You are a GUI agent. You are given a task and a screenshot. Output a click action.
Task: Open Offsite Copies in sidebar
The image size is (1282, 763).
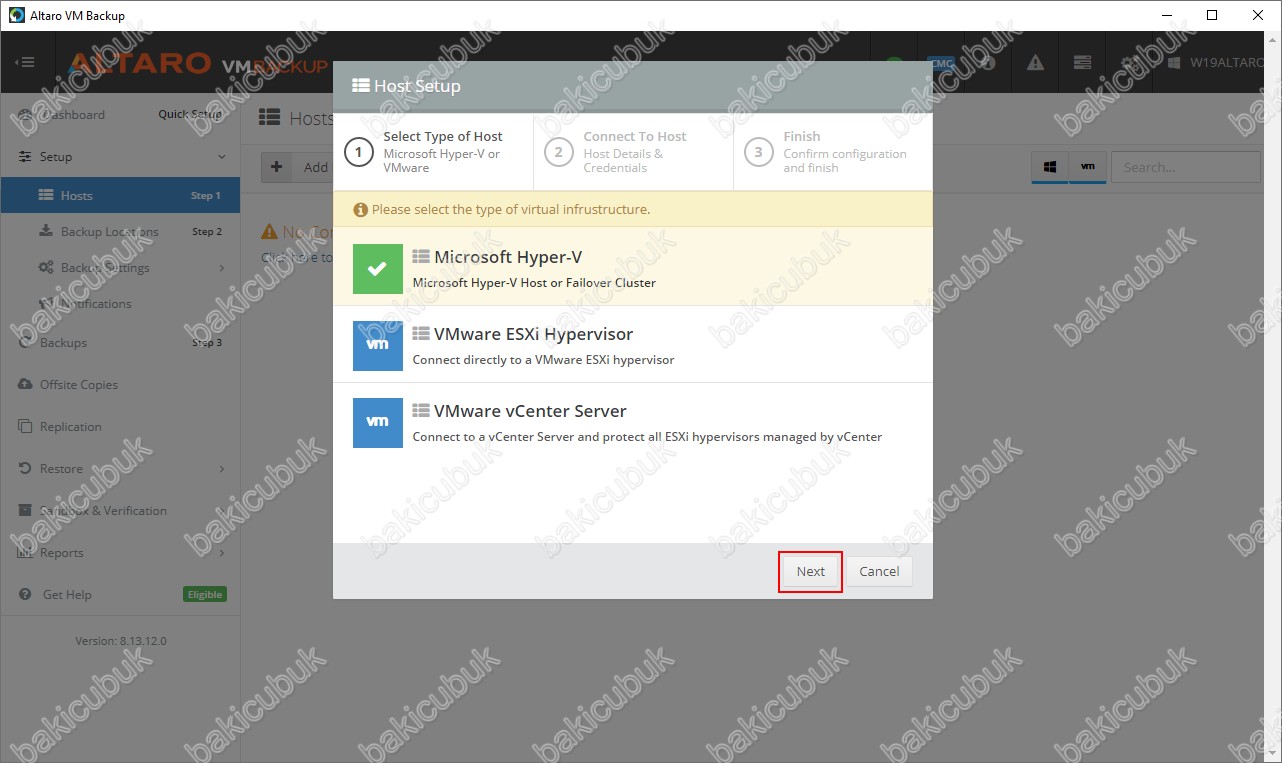click(x=120, y=384)
